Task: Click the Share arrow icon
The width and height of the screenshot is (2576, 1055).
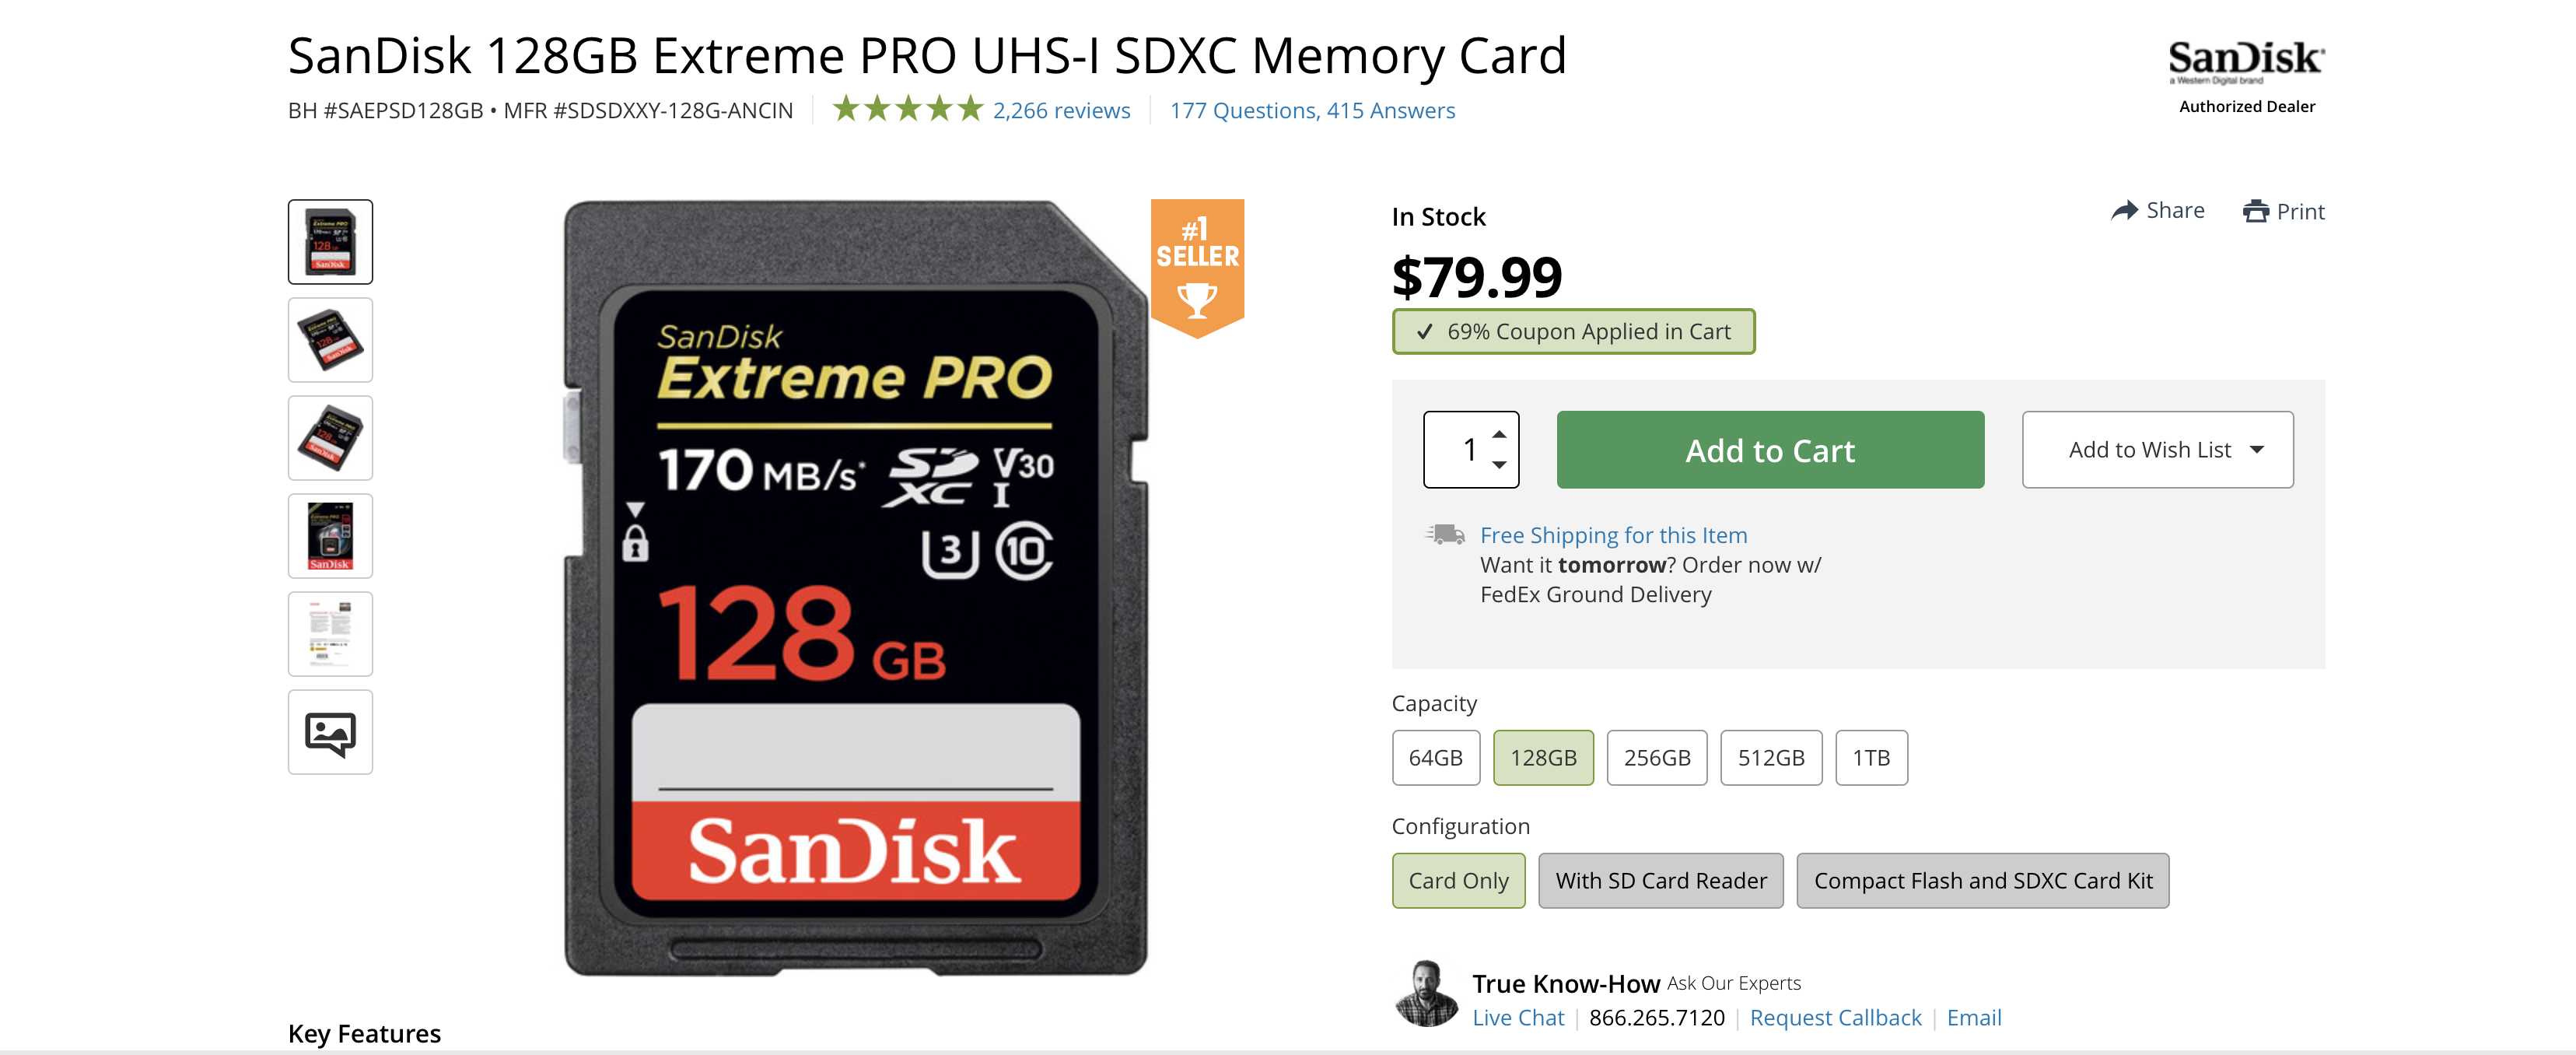Action: [x=2124, y=210]
